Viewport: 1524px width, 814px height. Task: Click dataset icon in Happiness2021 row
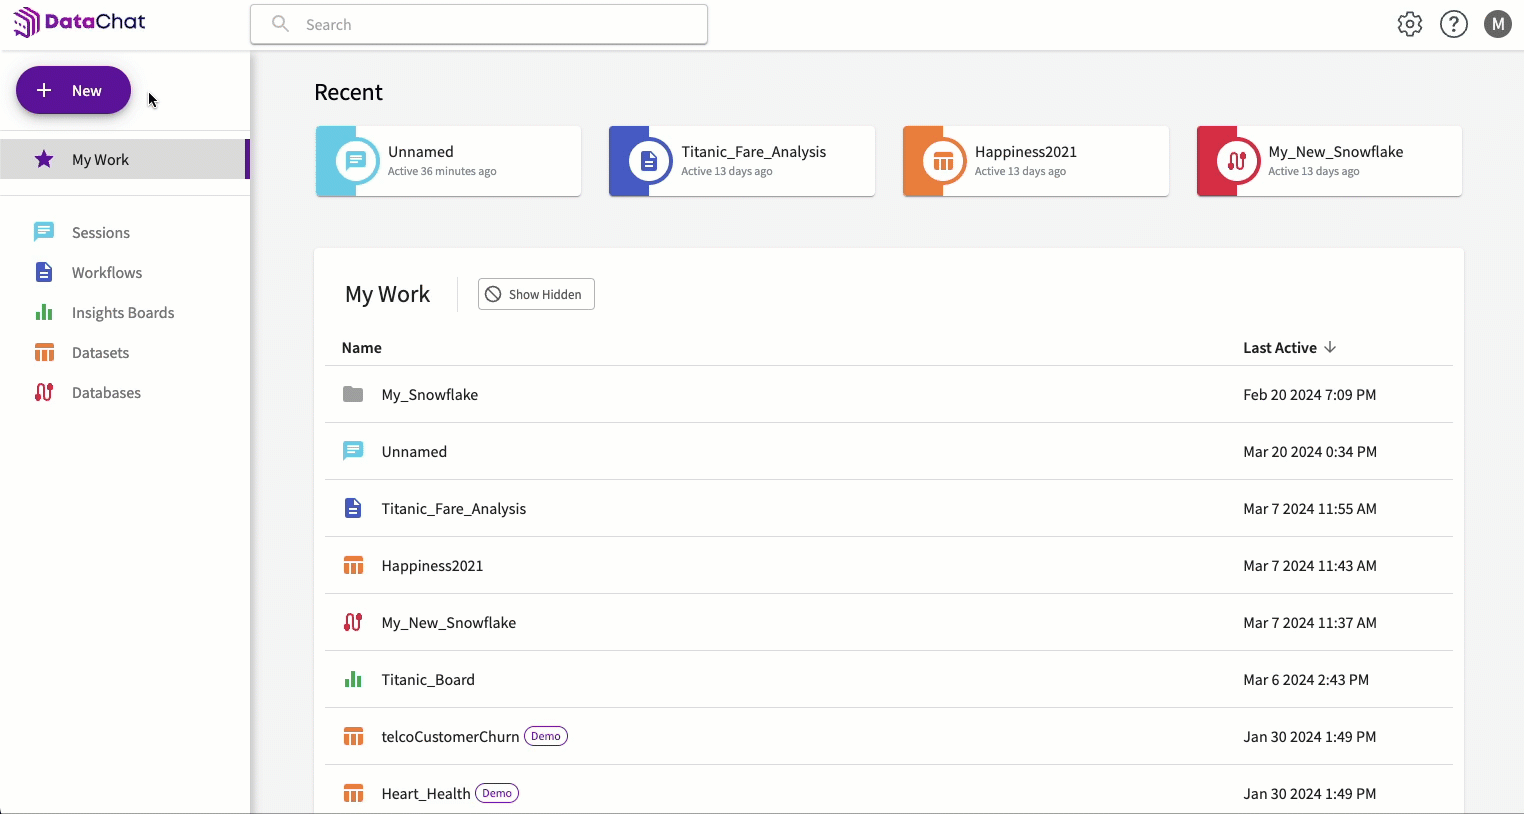[353, 565]
